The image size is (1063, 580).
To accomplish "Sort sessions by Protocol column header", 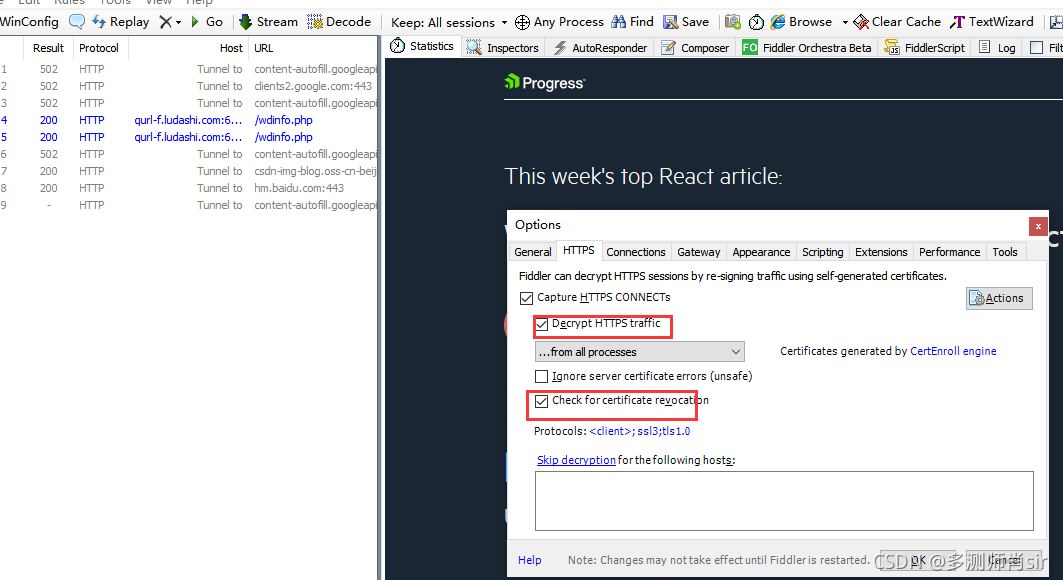I will click(x=98, y=48).
